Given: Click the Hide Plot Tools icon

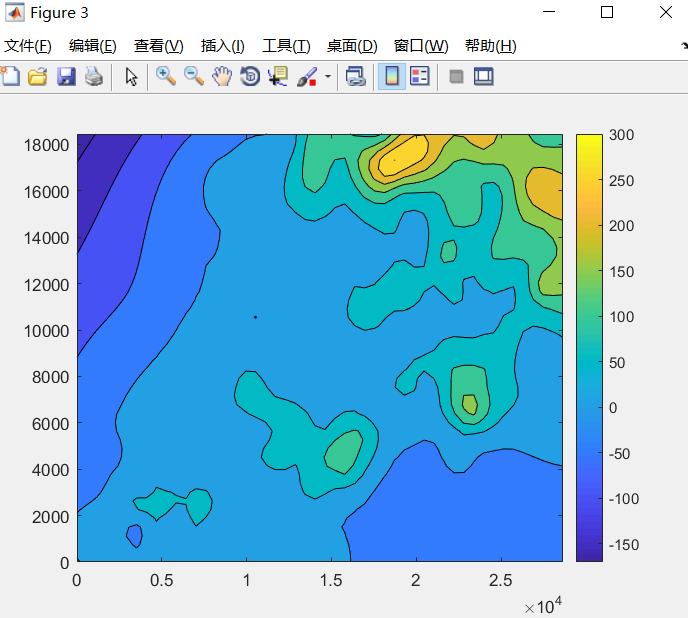Looking at the screenshot, I should coord(456,76).
